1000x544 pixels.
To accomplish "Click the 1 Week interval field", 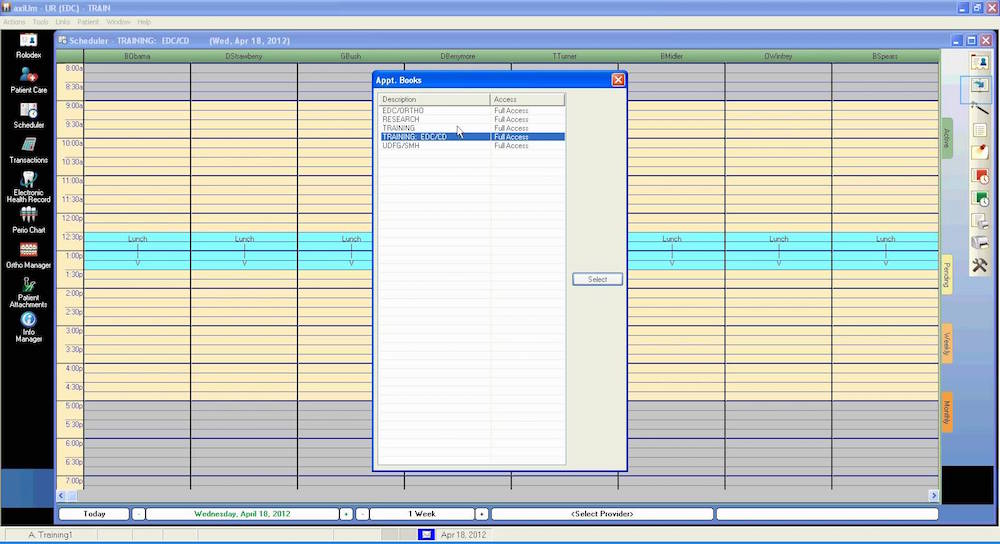I will pos(422,514).
